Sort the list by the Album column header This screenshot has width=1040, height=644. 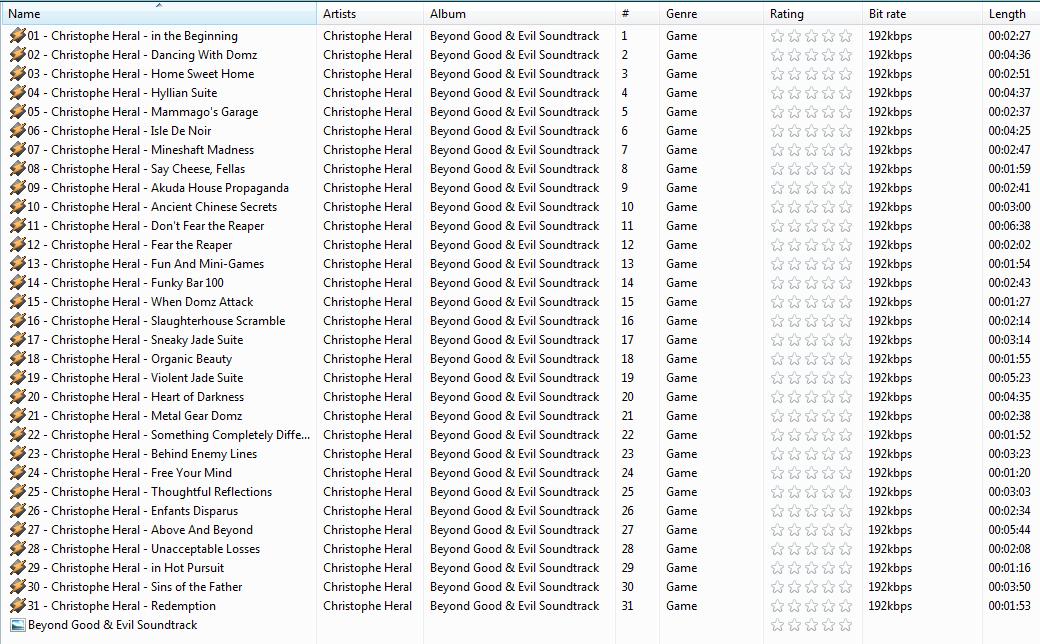(x=519, y=13)
